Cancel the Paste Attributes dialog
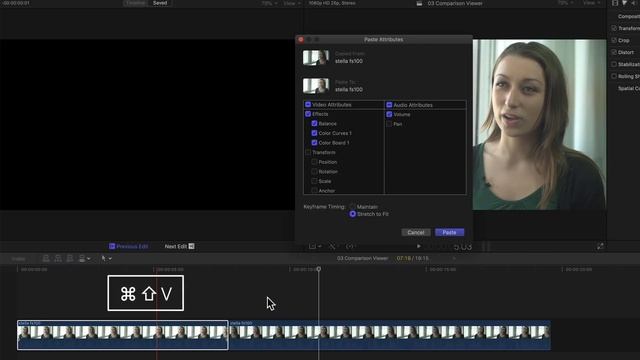This screenshot has height=360, width=640. pyautogui.click(x=416, y=232)
